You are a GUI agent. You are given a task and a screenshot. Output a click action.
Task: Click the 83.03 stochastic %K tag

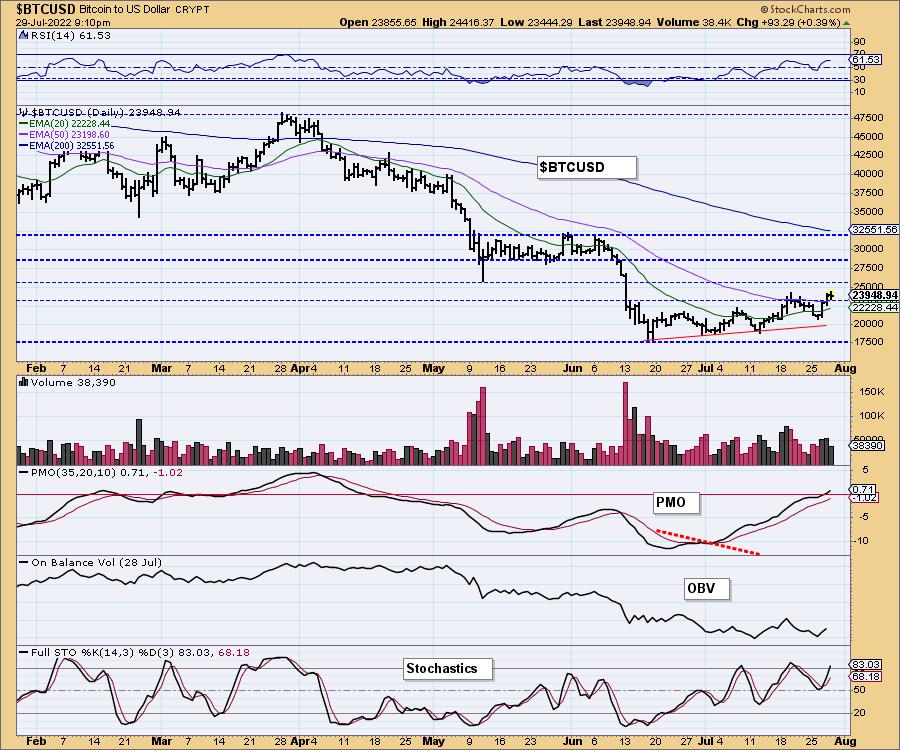tap(866, 664)
